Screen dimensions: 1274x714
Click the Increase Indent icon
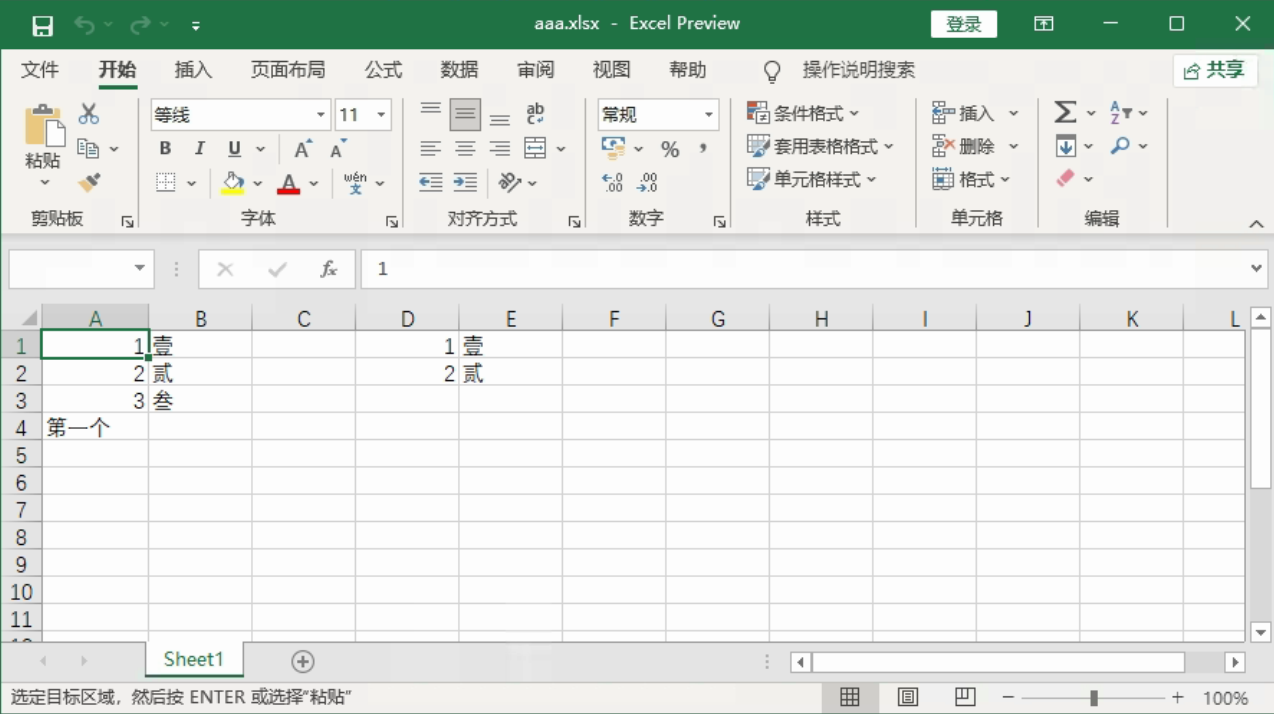pos(465,182)
